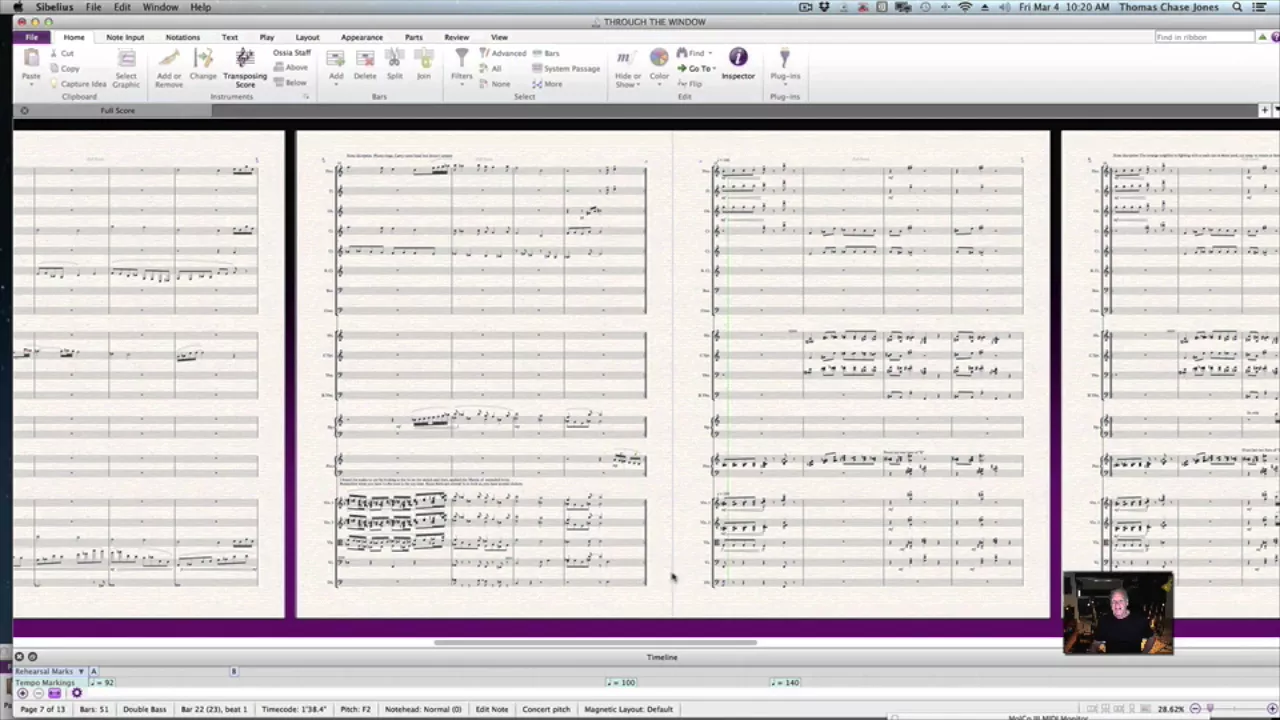Open Instruments group dialog launcher
This screenshot has height=720, width=1280.
(x=305, y=97)
